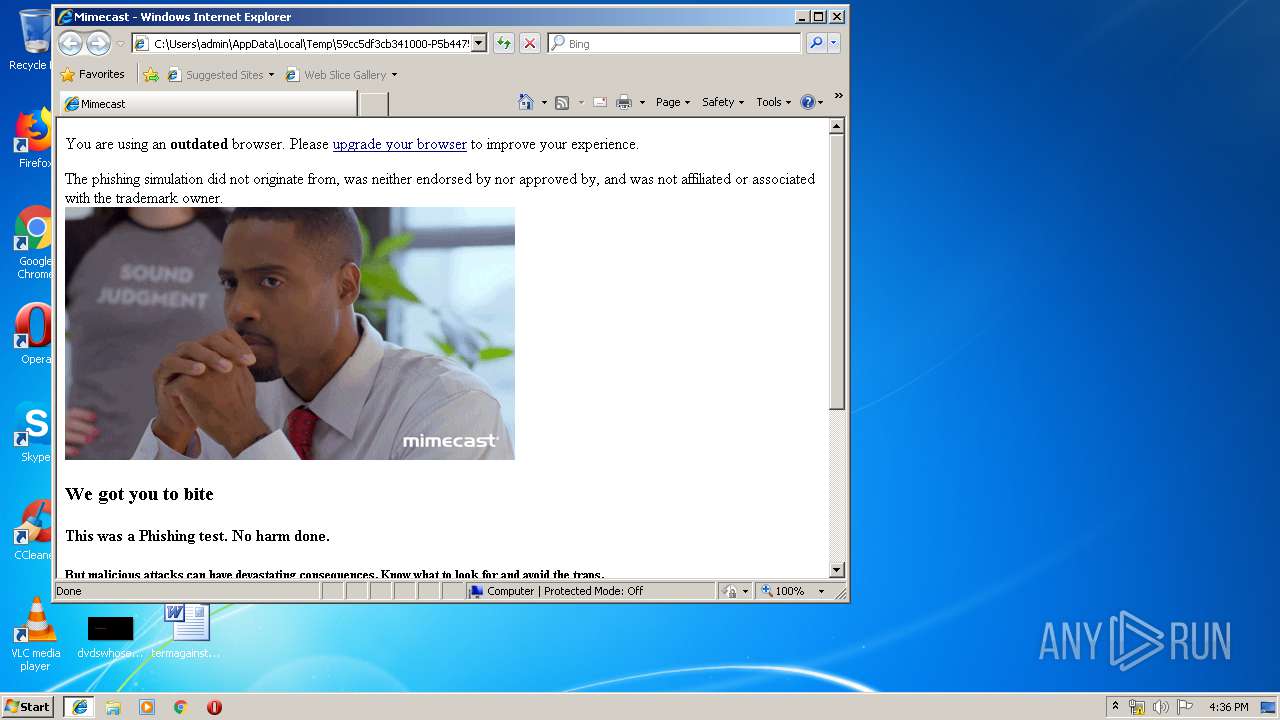Expand the Home button dropdown arrow
Viewport: 1280px width, 720px height.
tap(544, 102)
